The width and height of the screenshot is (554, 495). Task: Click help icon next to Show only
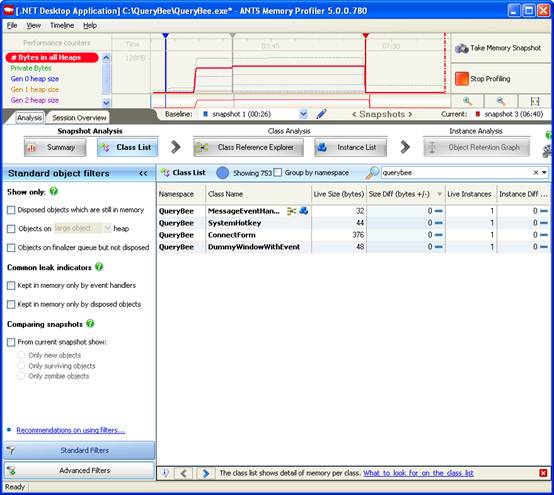point(54,191)
